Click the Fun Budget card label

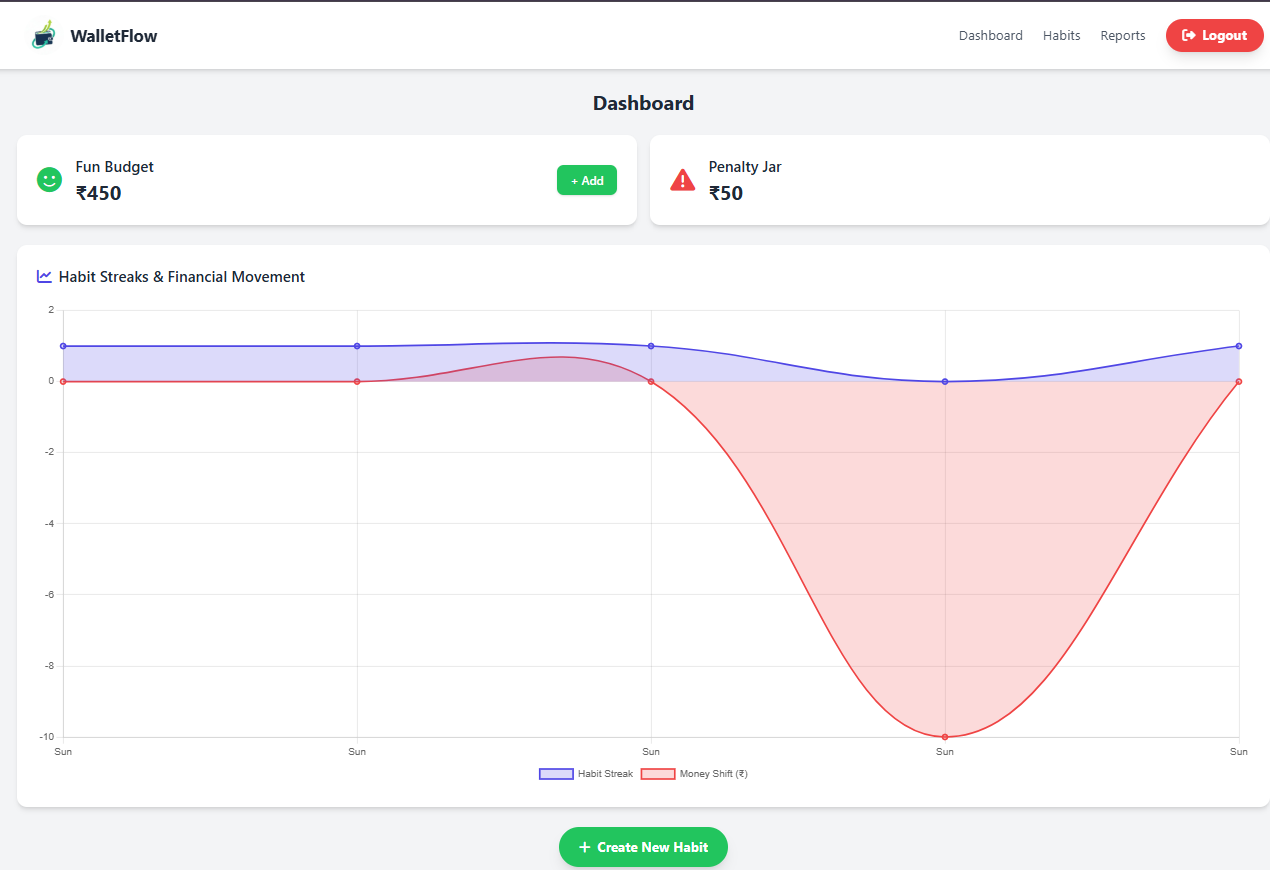(115, 167)
